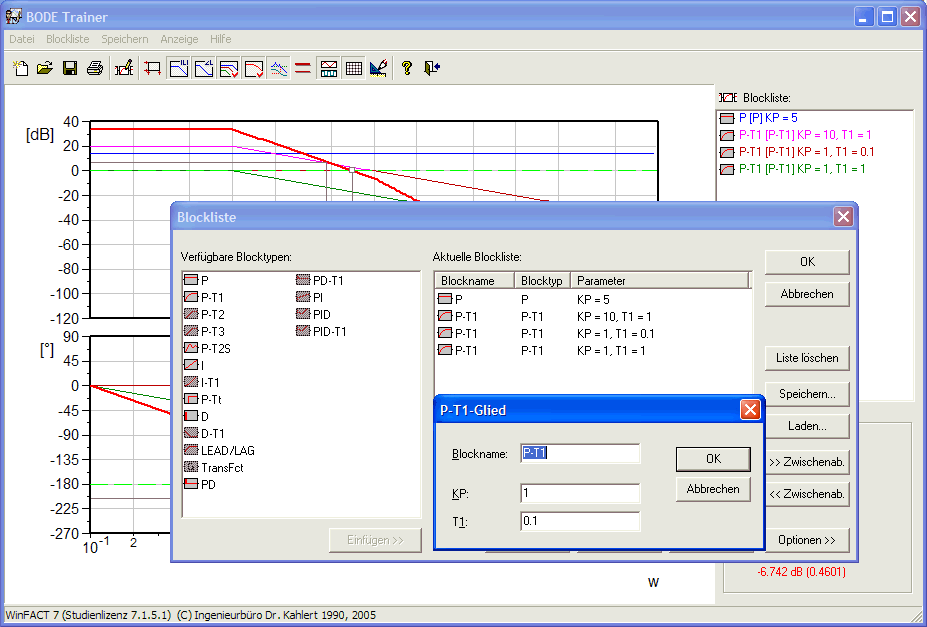Open the Datei menu
This screenshot has height=627, width=927.
point(22,39)
